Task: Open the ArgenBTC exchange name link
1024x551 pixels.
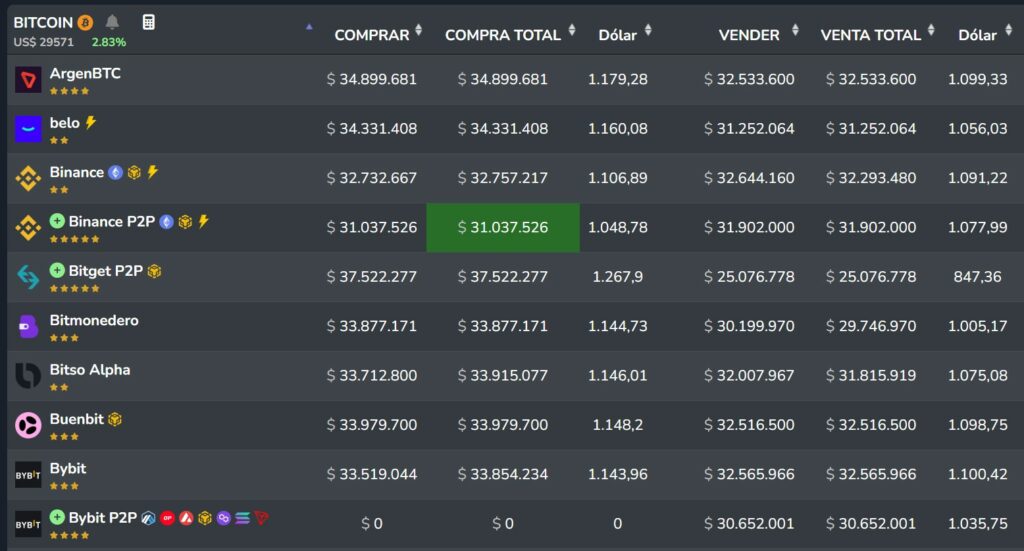Action: [x=85, y=73]
